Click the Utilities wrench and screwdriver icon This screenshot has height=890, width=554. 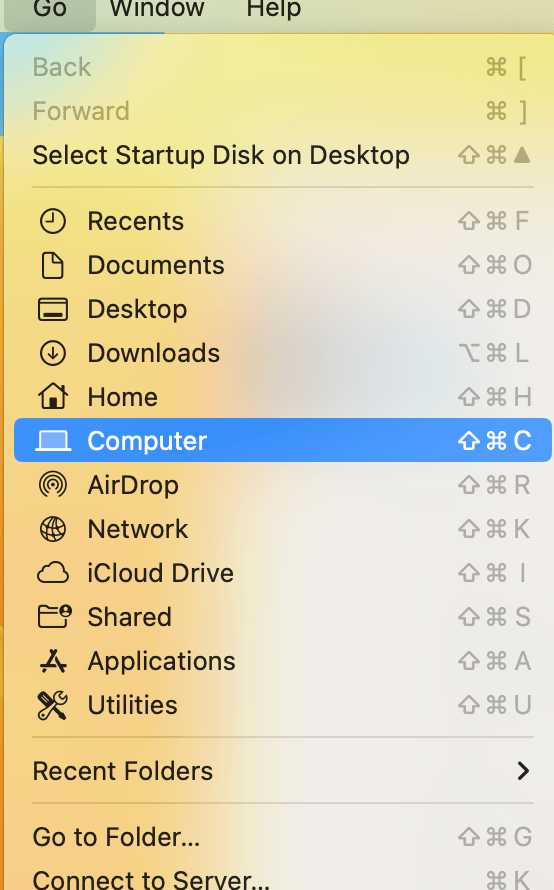click(53, 705)
